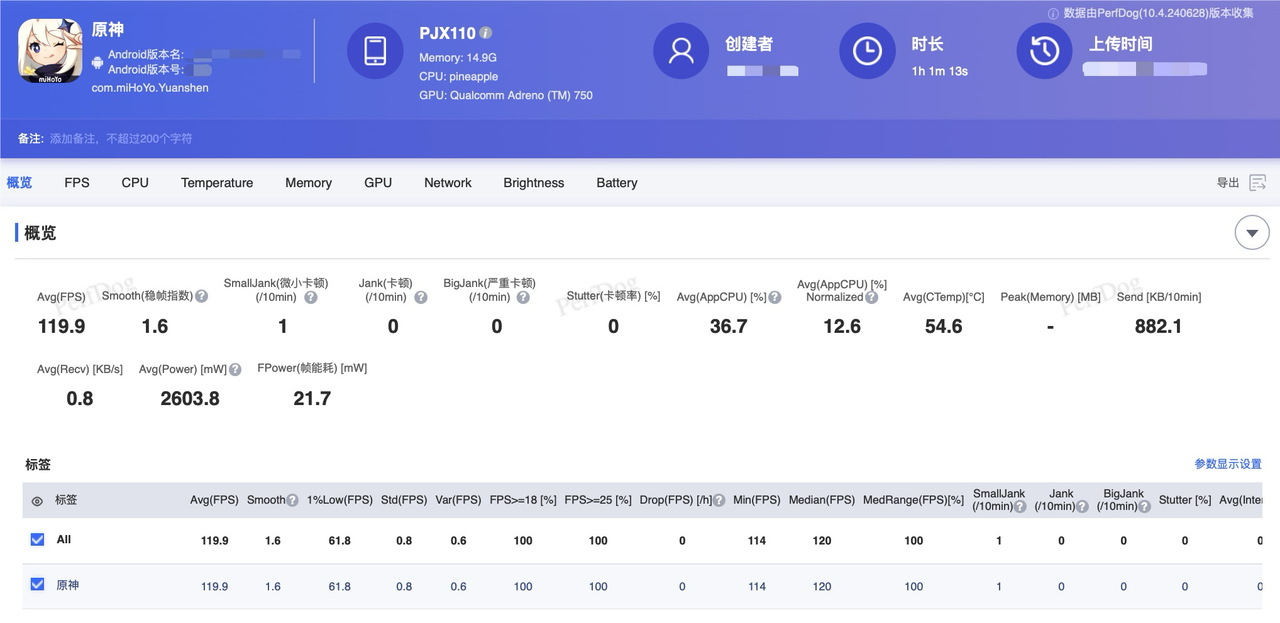
Task: Click the creator user icon
Action: point(681,51)
